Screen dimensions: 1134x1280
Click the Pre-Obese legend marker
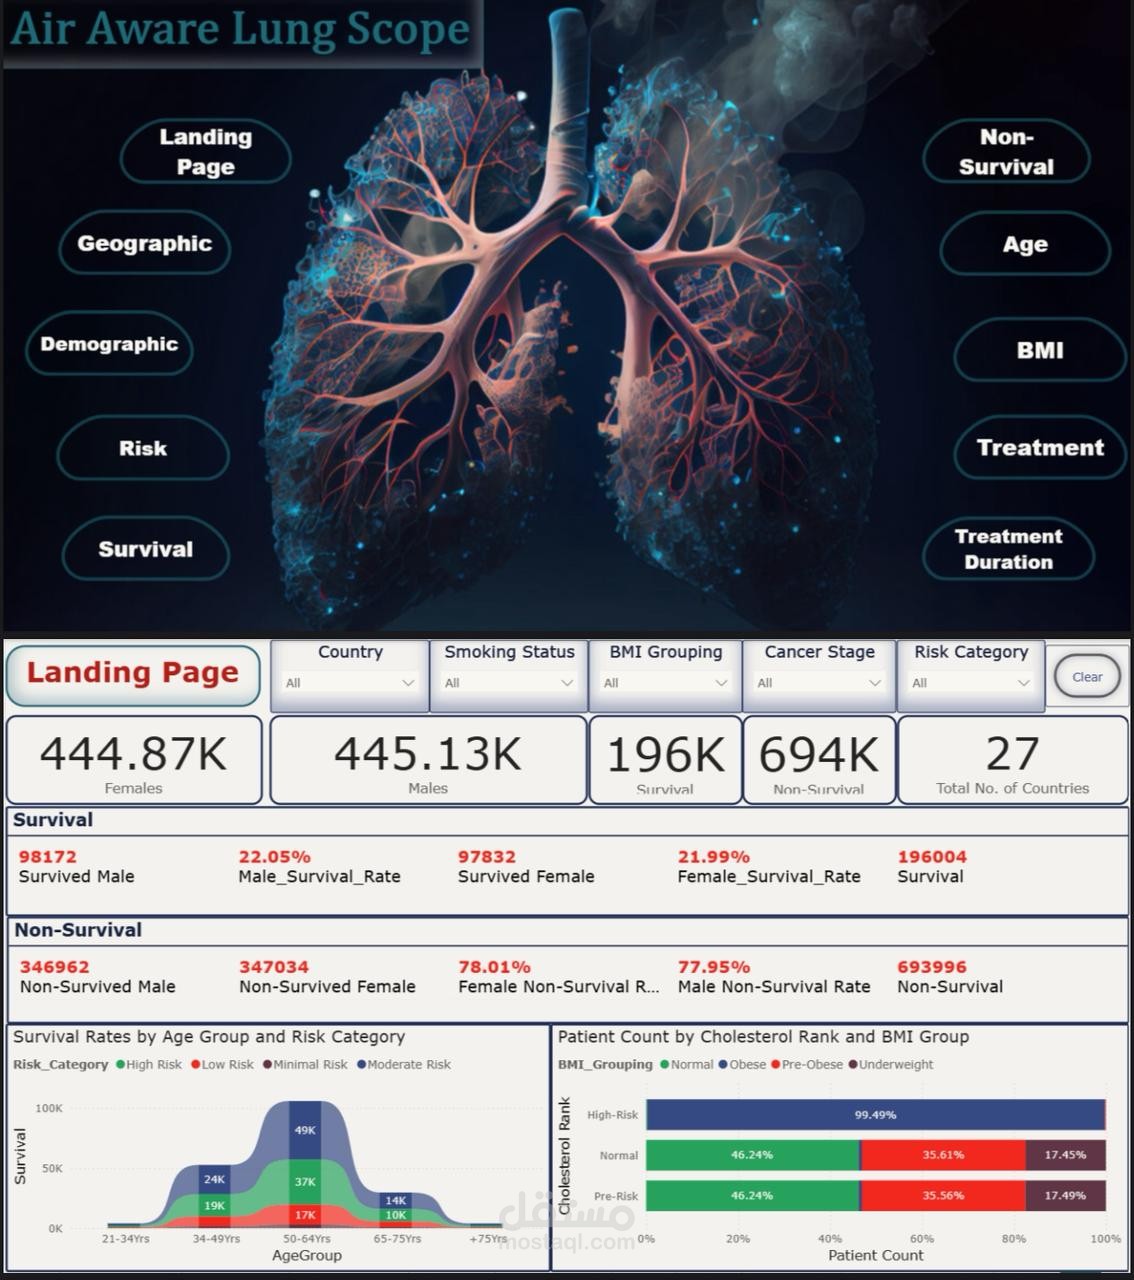(x=776, y=1065)
